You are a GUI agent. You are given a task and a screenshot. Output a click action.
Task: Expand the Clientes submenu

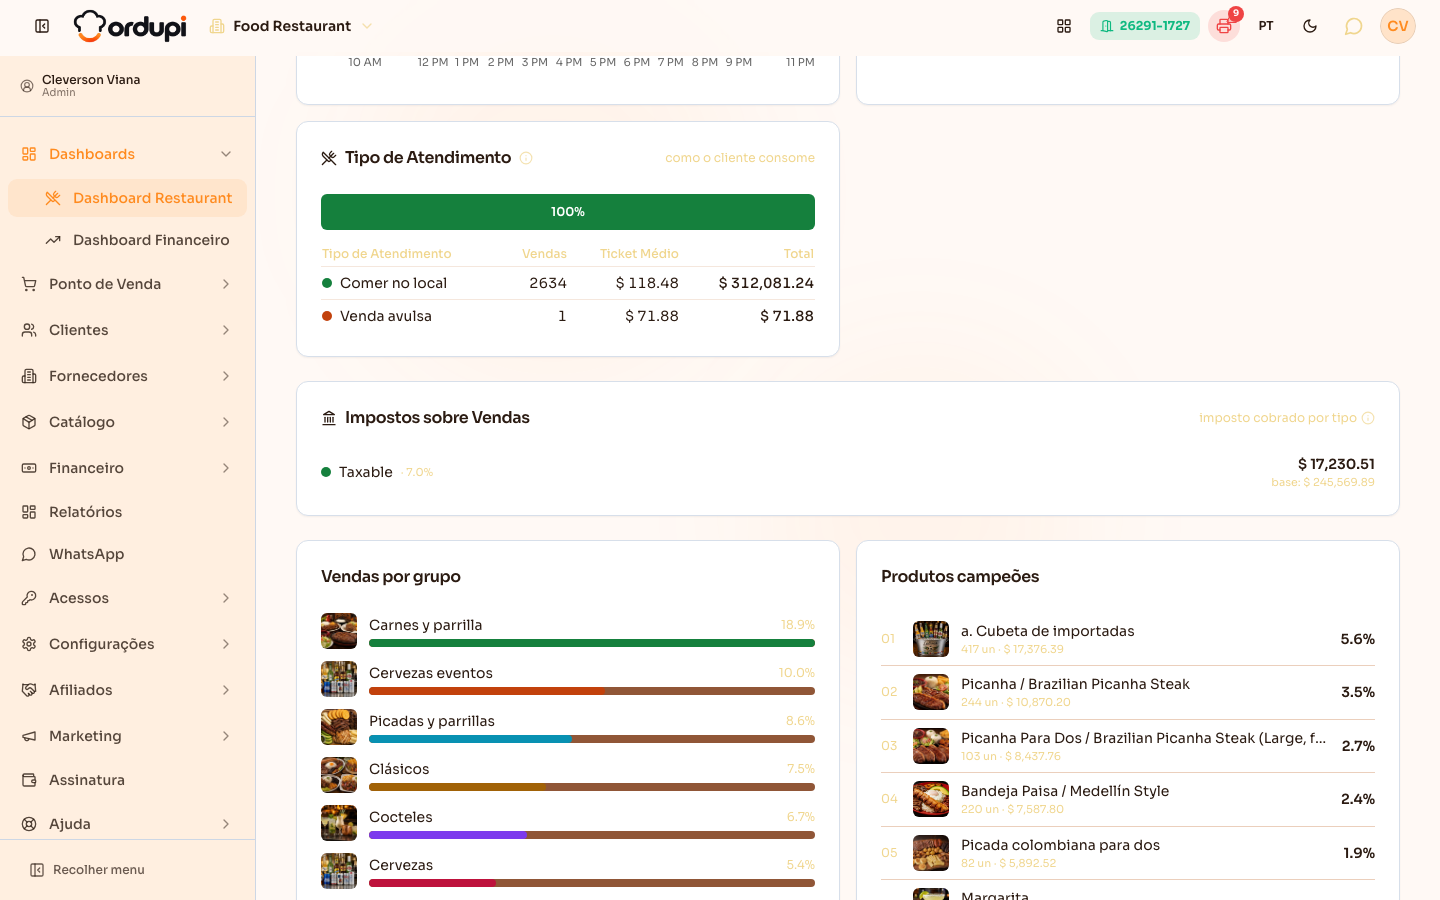[x=127, y=330]
